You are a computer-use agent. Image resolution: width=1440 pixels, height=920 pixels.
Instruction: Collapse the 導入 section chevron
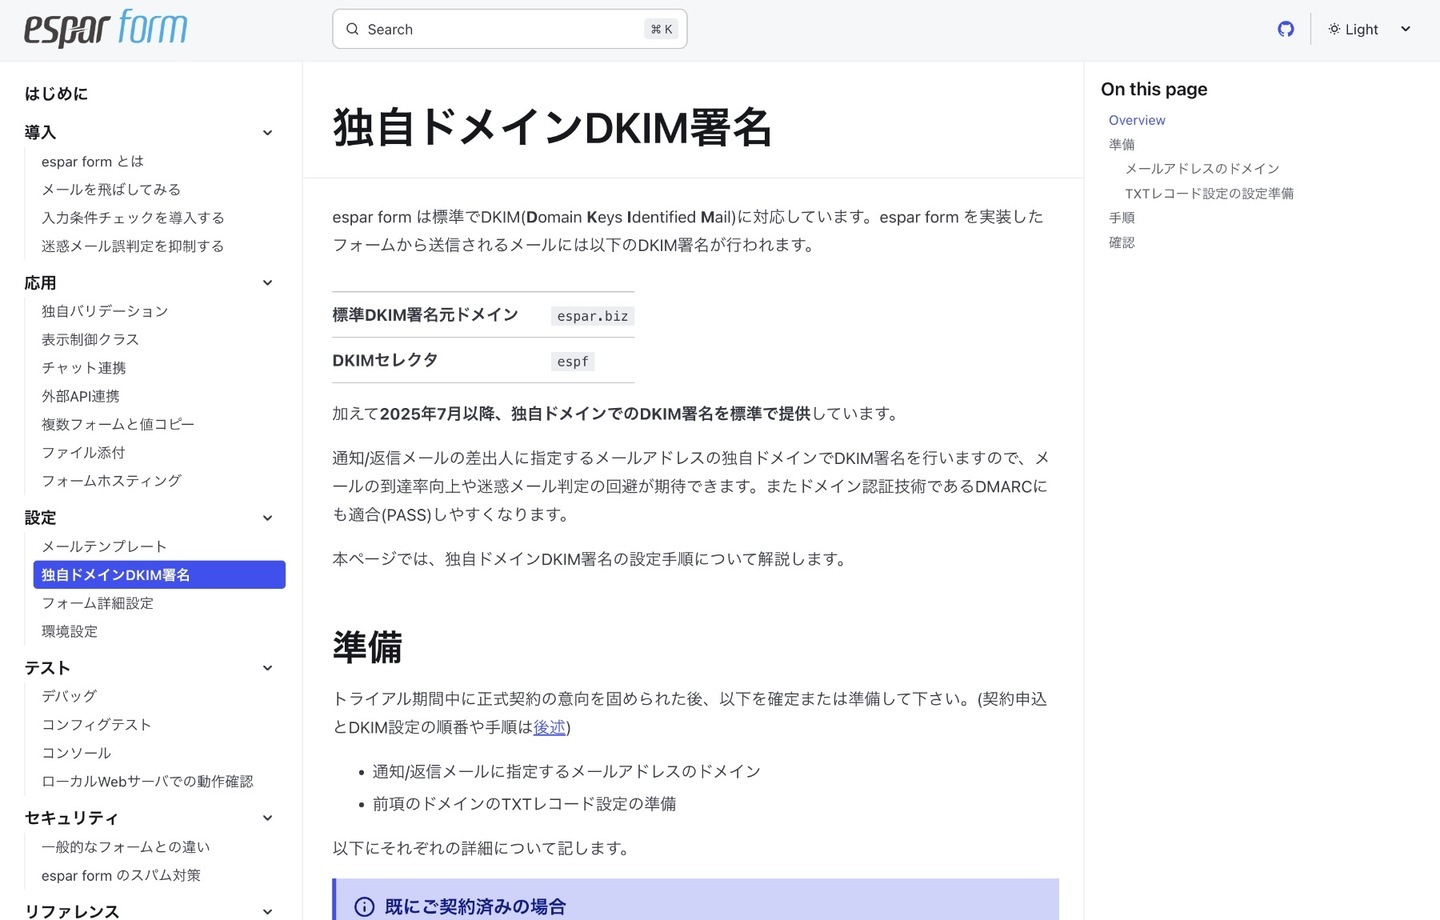pyautogui.click(x=267, y=133)
